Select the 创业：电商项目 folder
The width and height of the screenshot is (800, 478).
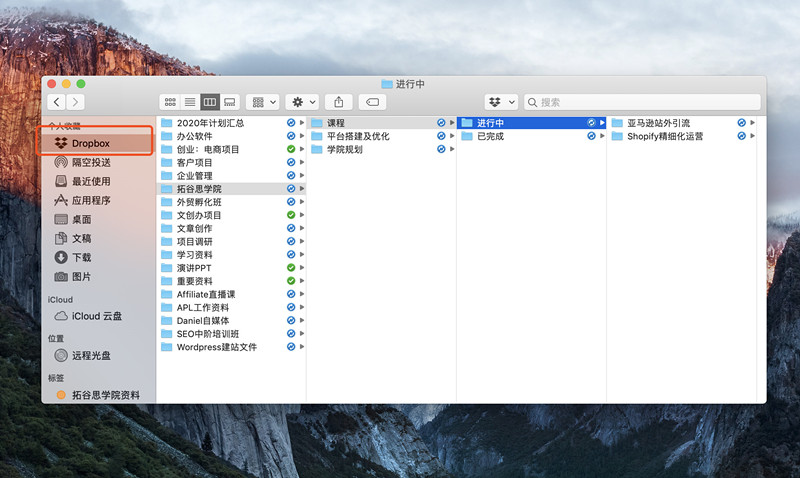tap(231, 149)
